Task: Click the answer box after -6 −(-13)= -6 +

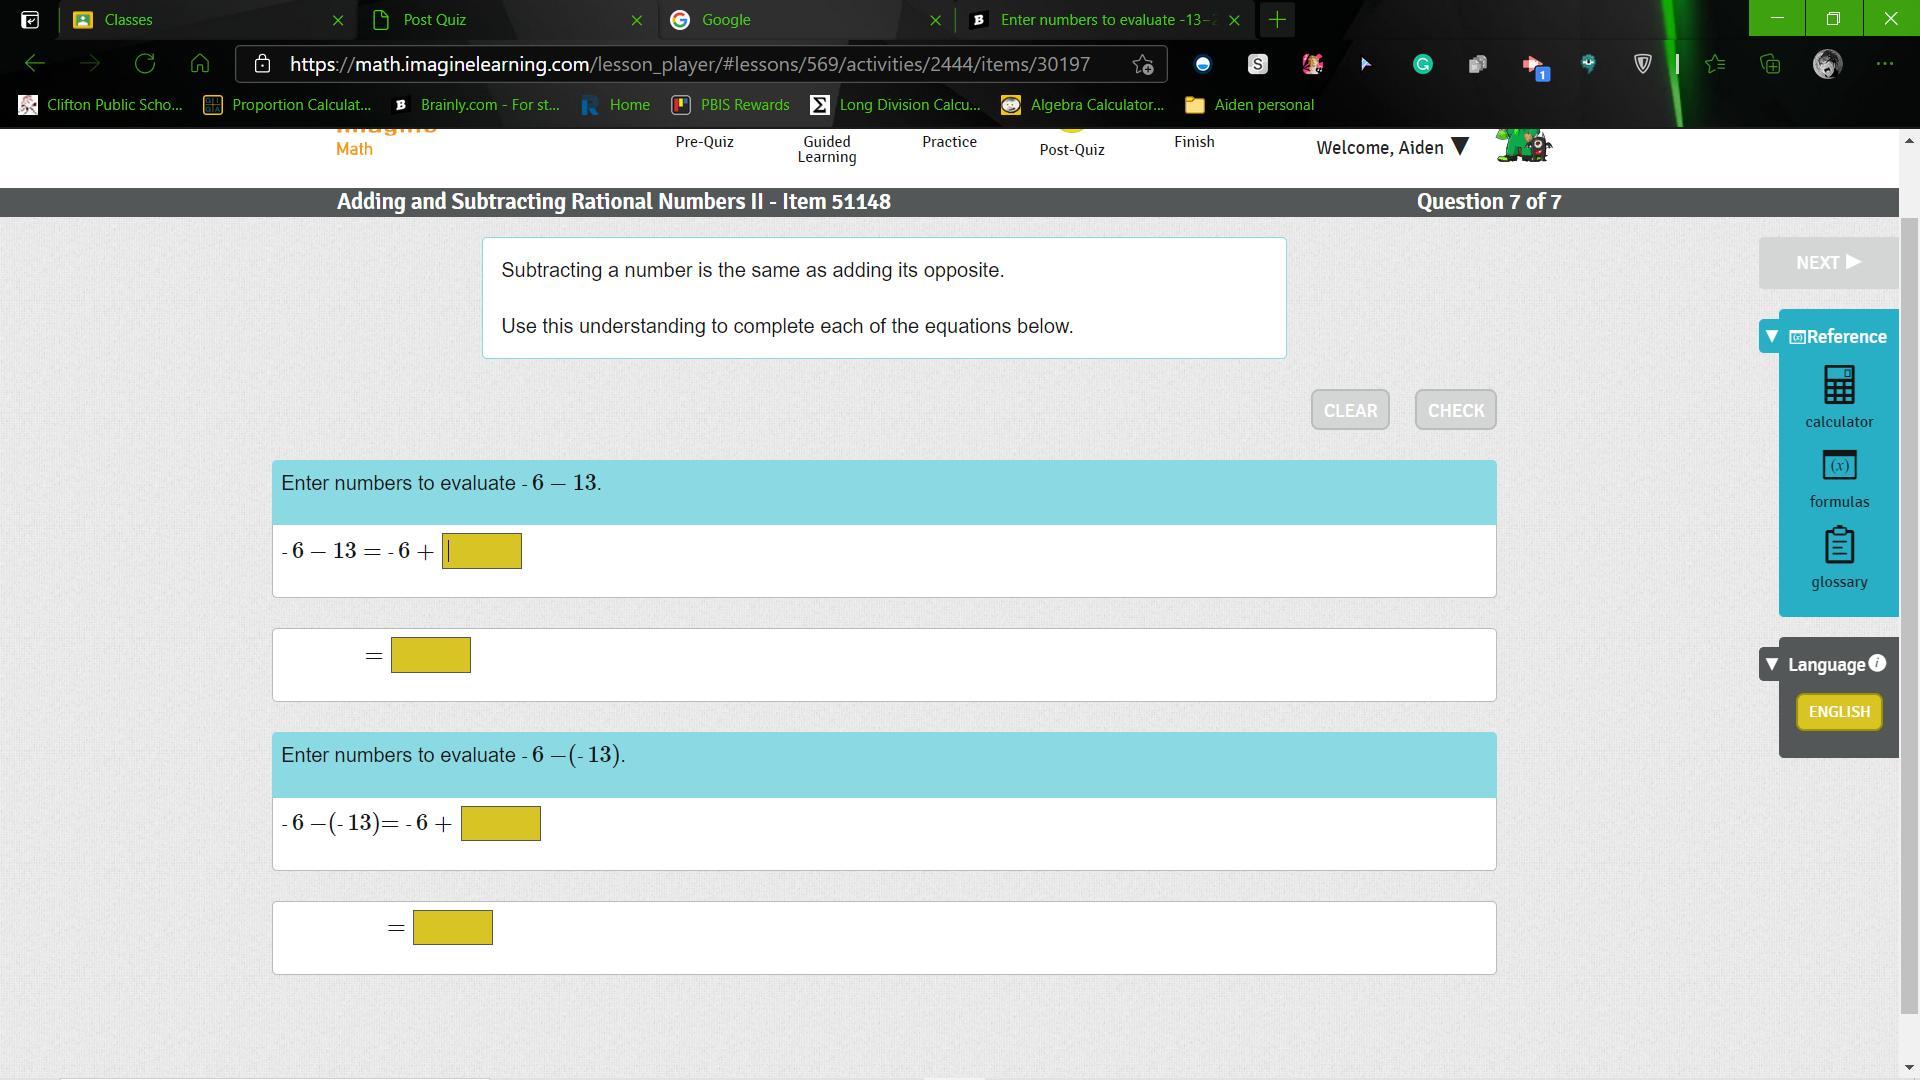Action: (x=500, y=824)
